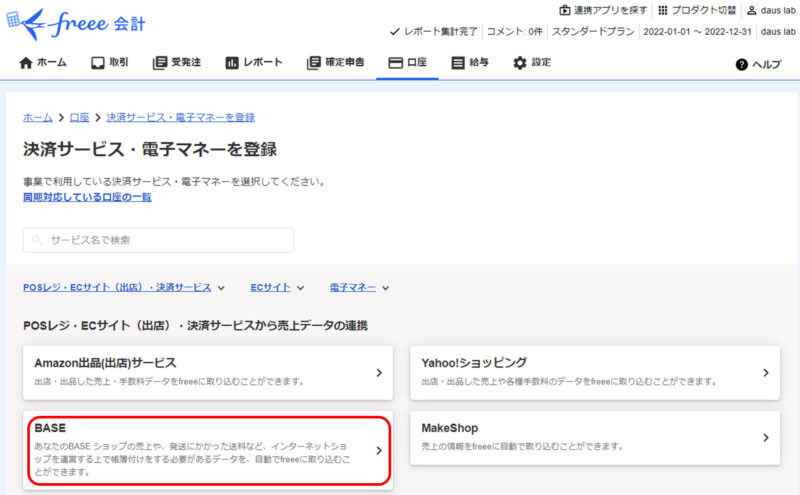The image size is (800, 495).
Task: Select the Yahoo!ショッピング title
Action: (474, 363)
